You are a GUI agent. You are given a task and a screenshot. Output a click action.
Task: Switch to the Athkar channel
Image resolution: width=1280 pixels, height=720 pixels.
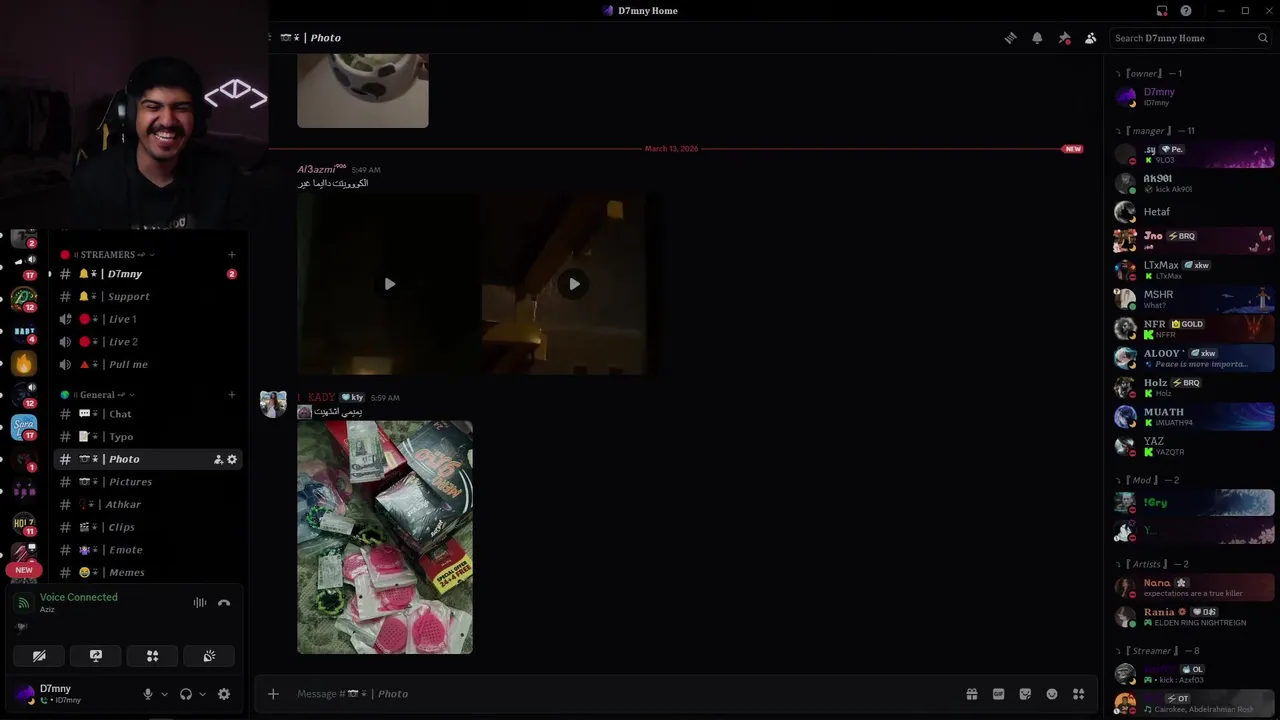click(x=148, y=505)
